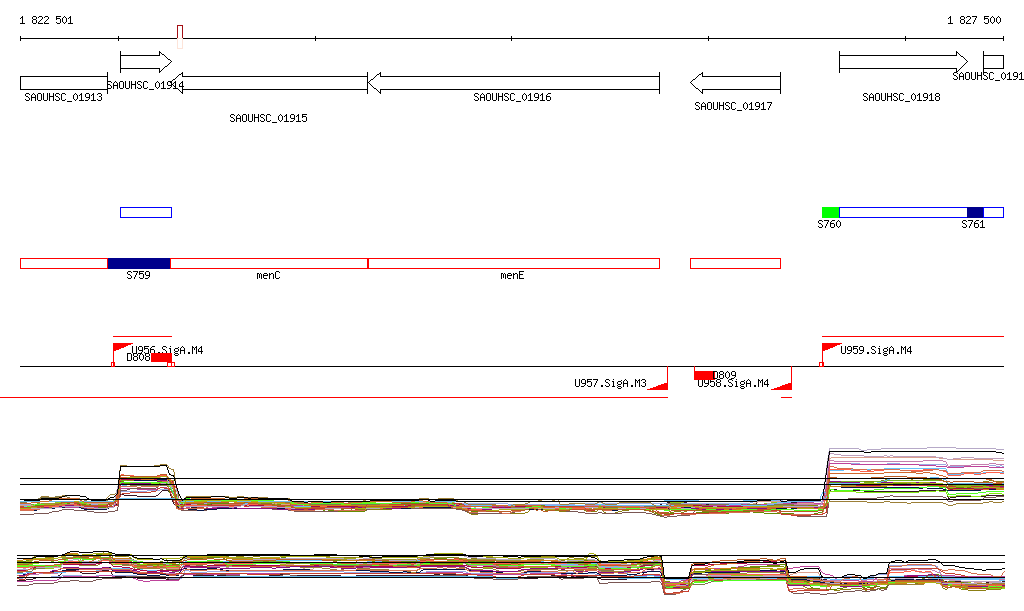Click the D808 red terminator block

point(161,358)
